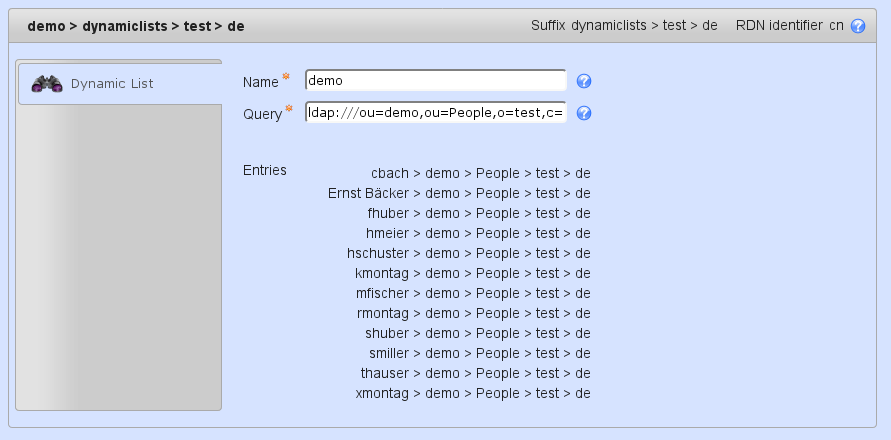Screen dimensions: 891x440
Task: Select the Dynamic List tab label
Action: [x=112, y=84]
